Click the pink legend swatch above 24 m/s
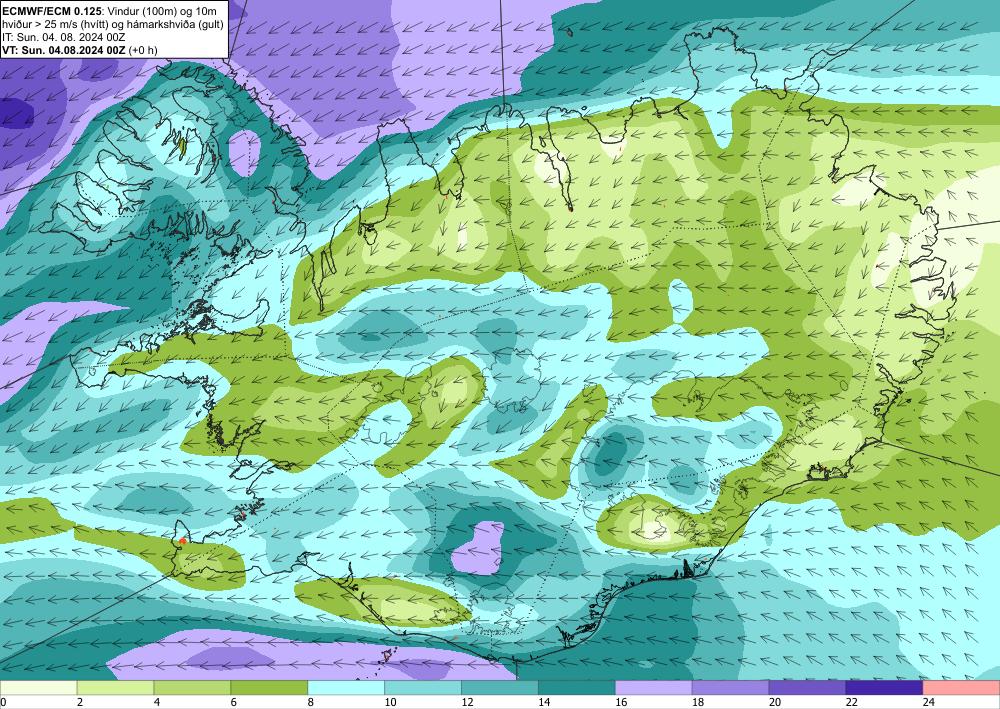Screen dimensions: 1000x709 (961, 688)
